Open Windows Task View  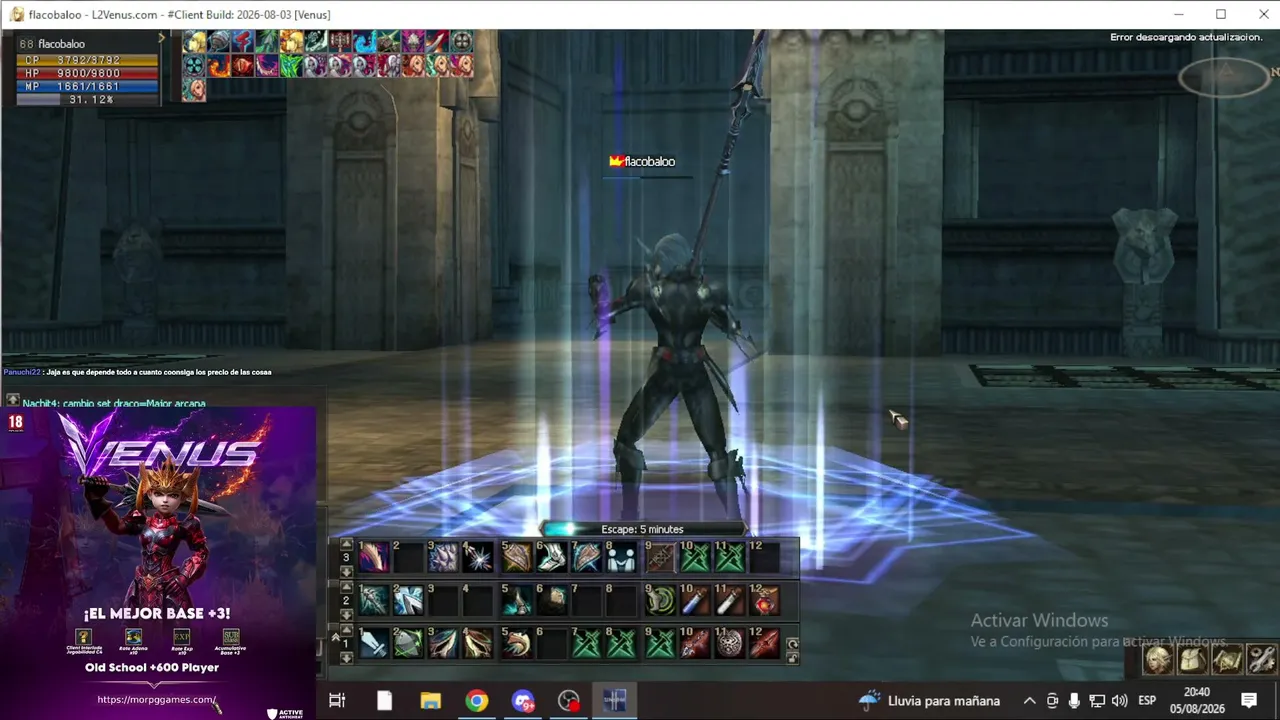(337, 700)
